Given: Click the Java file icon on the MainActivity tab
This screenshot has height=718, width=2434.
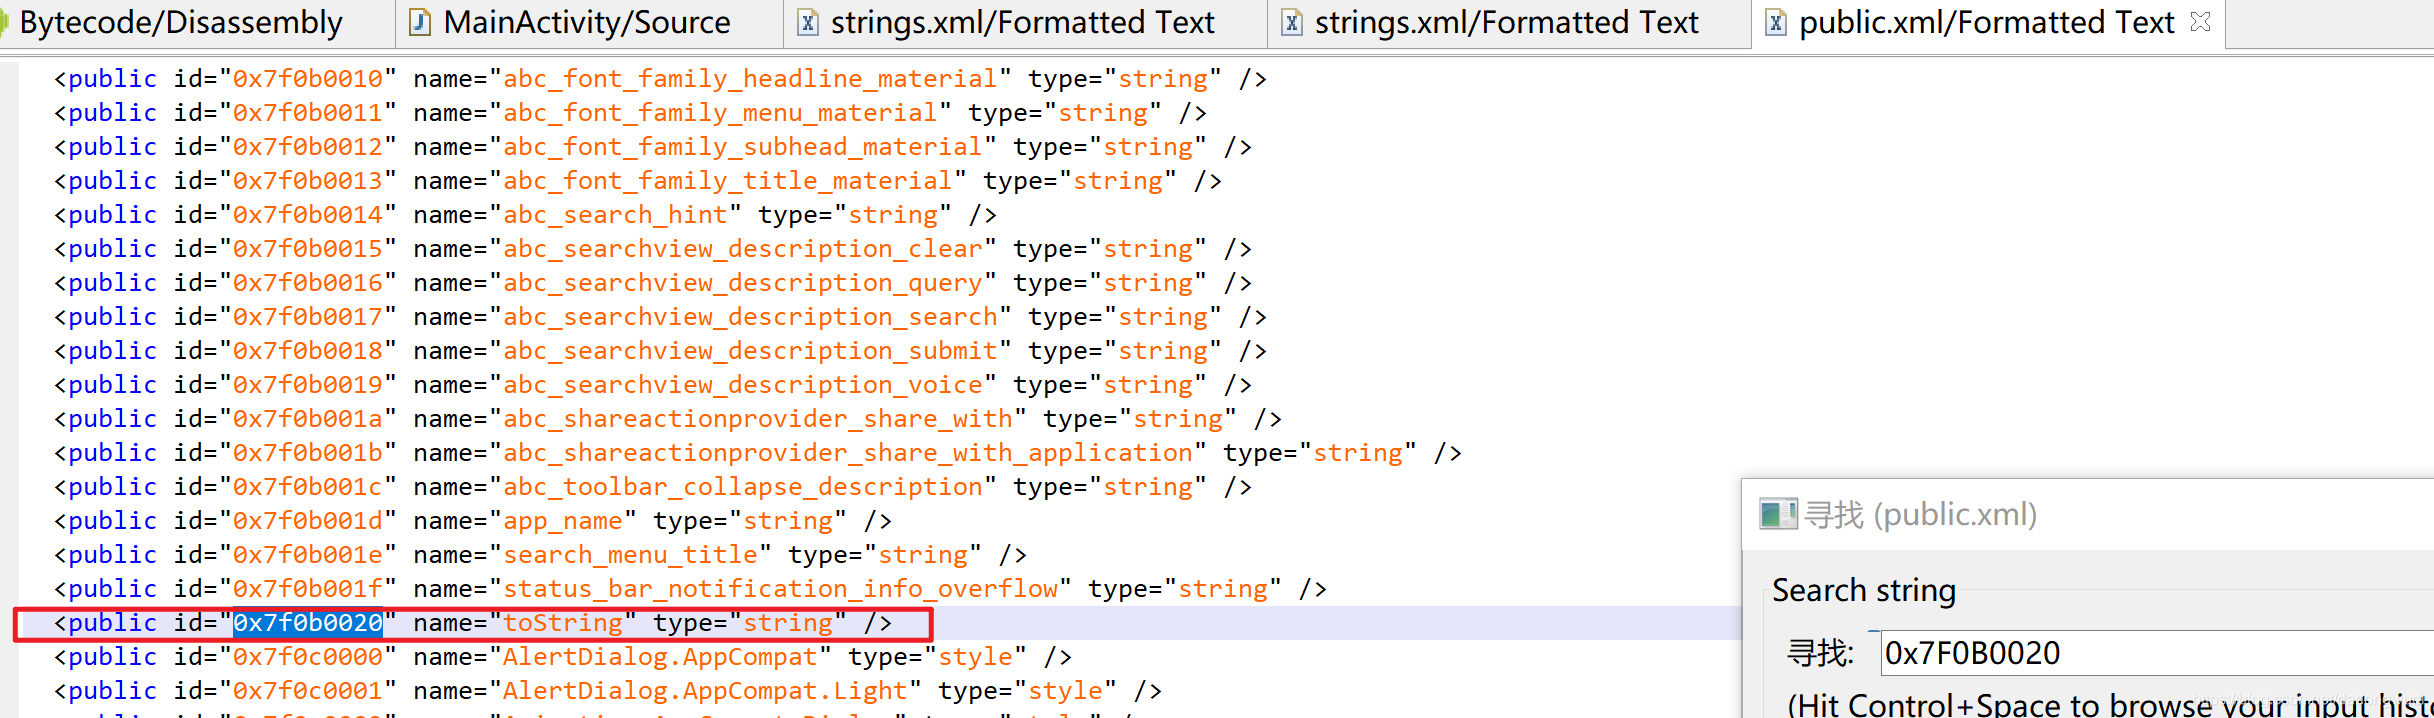Looking at the screenshot, I should pyautogui.click(x=421, y=22).
